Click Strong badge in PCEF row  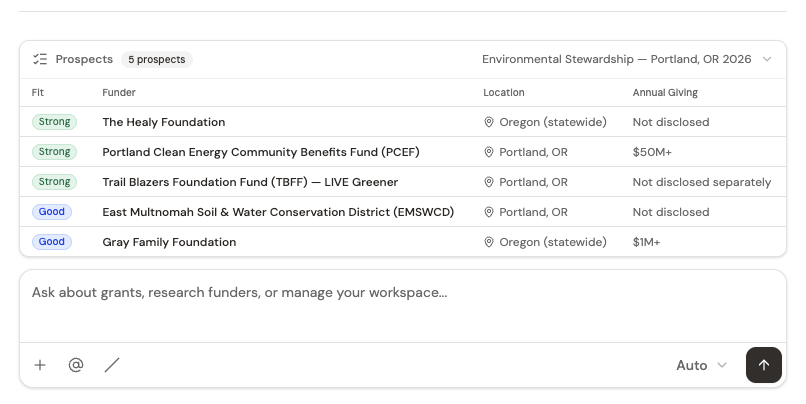point(54,152)
